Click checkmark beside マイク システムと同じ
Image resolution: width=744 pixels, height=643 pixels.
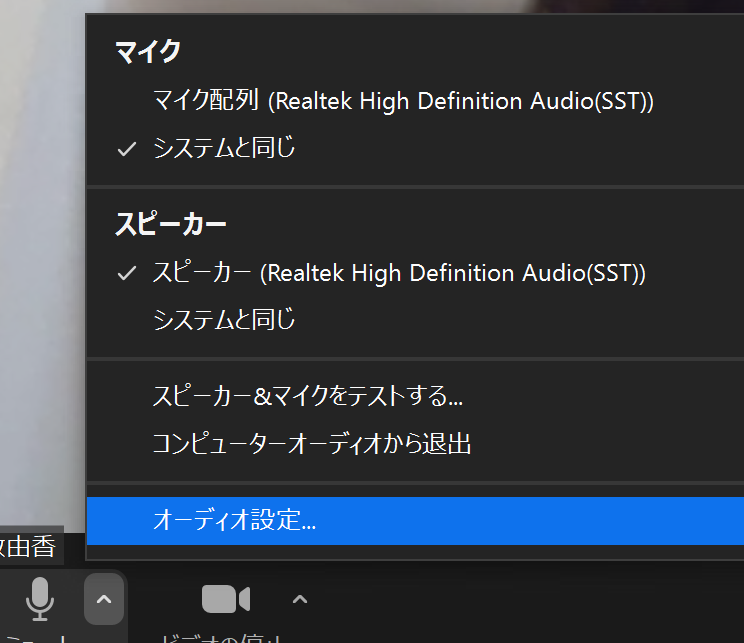pyautogui.click(x=126, y=149)
